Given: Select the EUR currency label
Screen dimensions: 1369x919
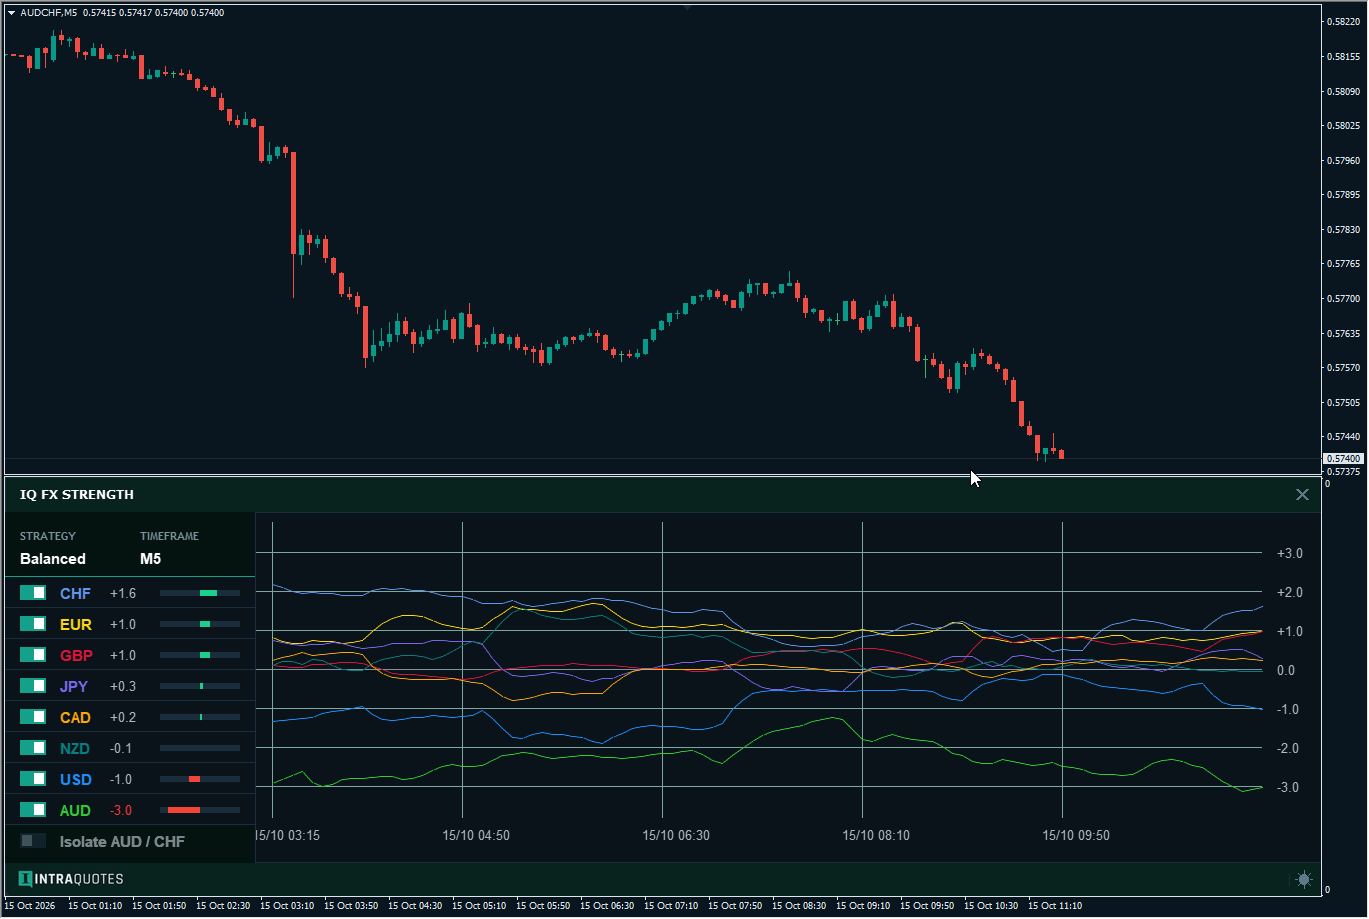Looking at the screenshot, I should tap(76, 624).
